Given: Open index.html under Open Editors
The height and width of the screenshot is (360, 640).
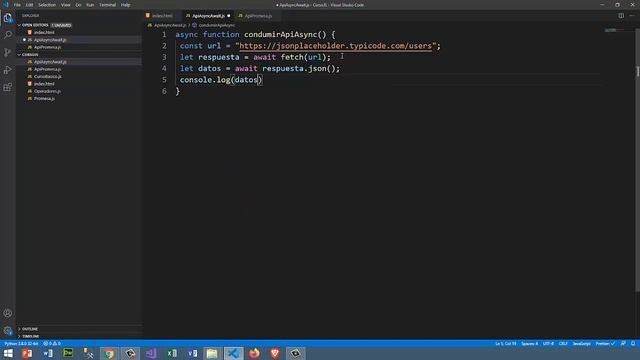Looking at the screenshot, I should click(x=44, y=32).
